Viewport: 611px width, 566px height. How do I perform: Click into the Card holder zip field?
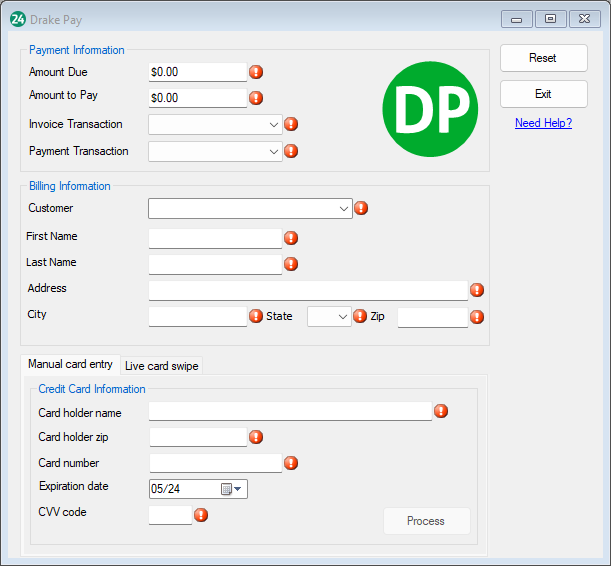click(198, 437)
